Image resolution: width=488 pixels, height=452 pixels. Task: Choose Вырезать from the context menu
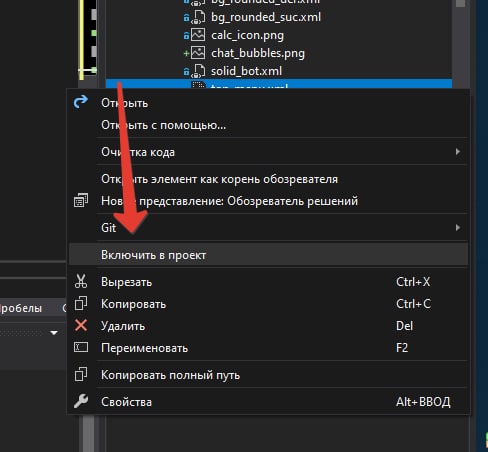coord(268,282)
